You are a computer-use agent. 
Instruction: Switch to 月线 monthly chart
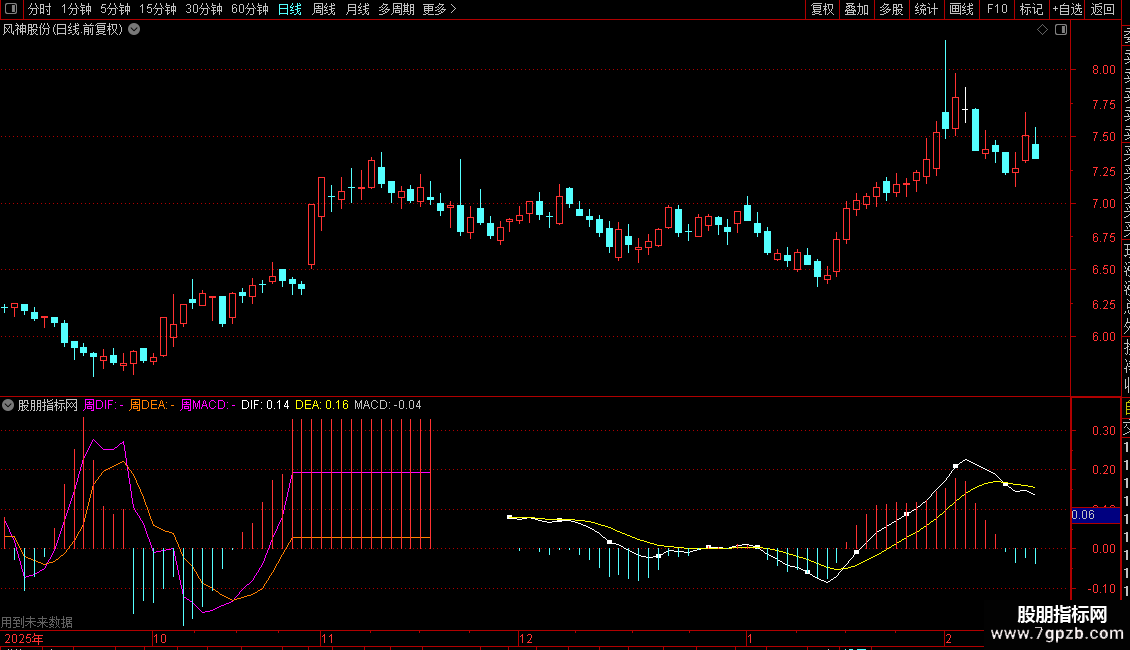pos(357,9)
